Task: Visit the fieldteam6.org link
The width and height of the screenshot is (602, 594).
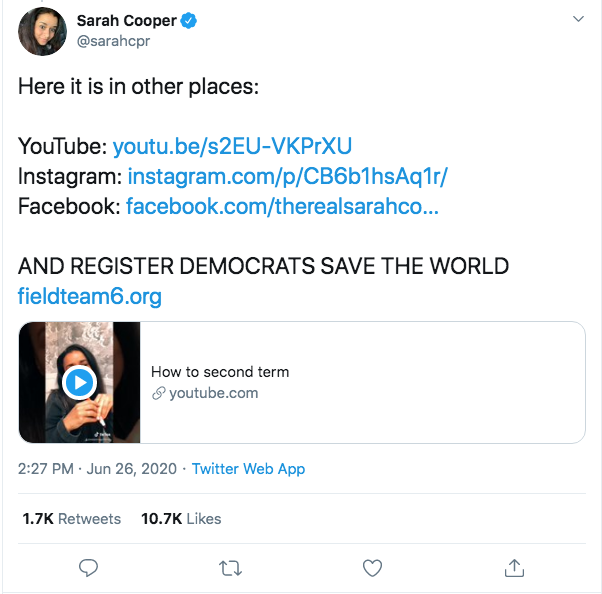Action: click(x=89, y=296)
